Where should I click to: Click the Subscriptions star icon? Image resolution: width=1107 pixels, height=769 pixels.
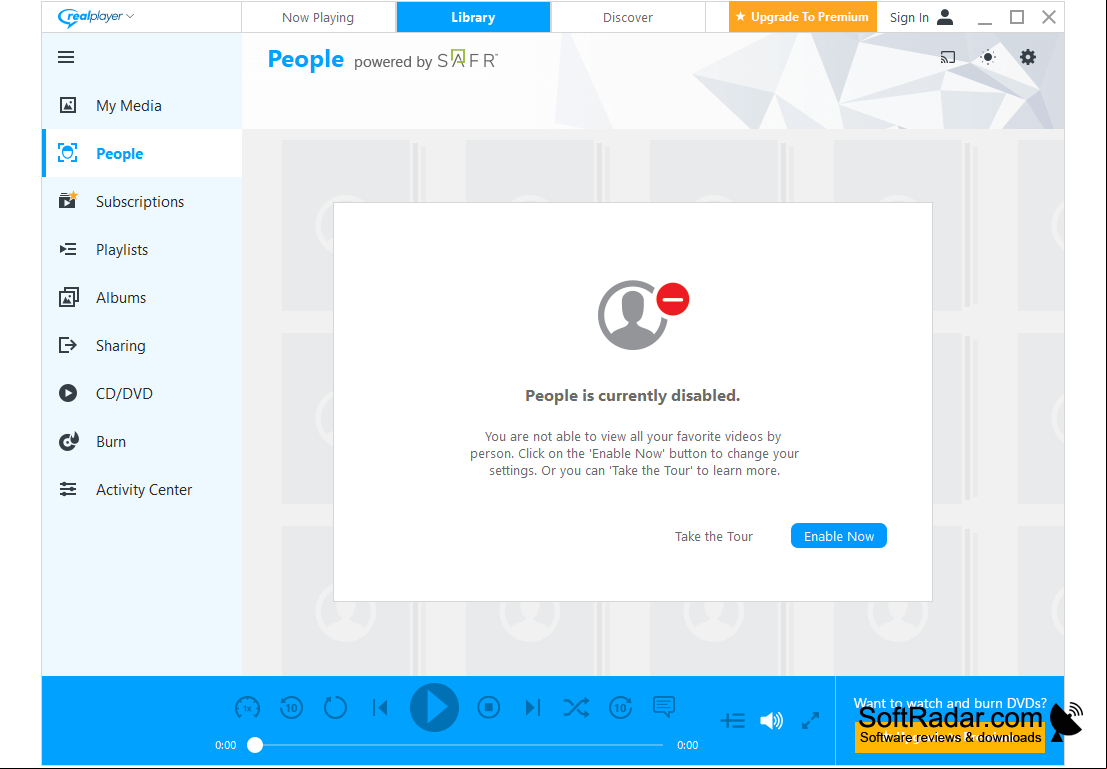[68, 201]
